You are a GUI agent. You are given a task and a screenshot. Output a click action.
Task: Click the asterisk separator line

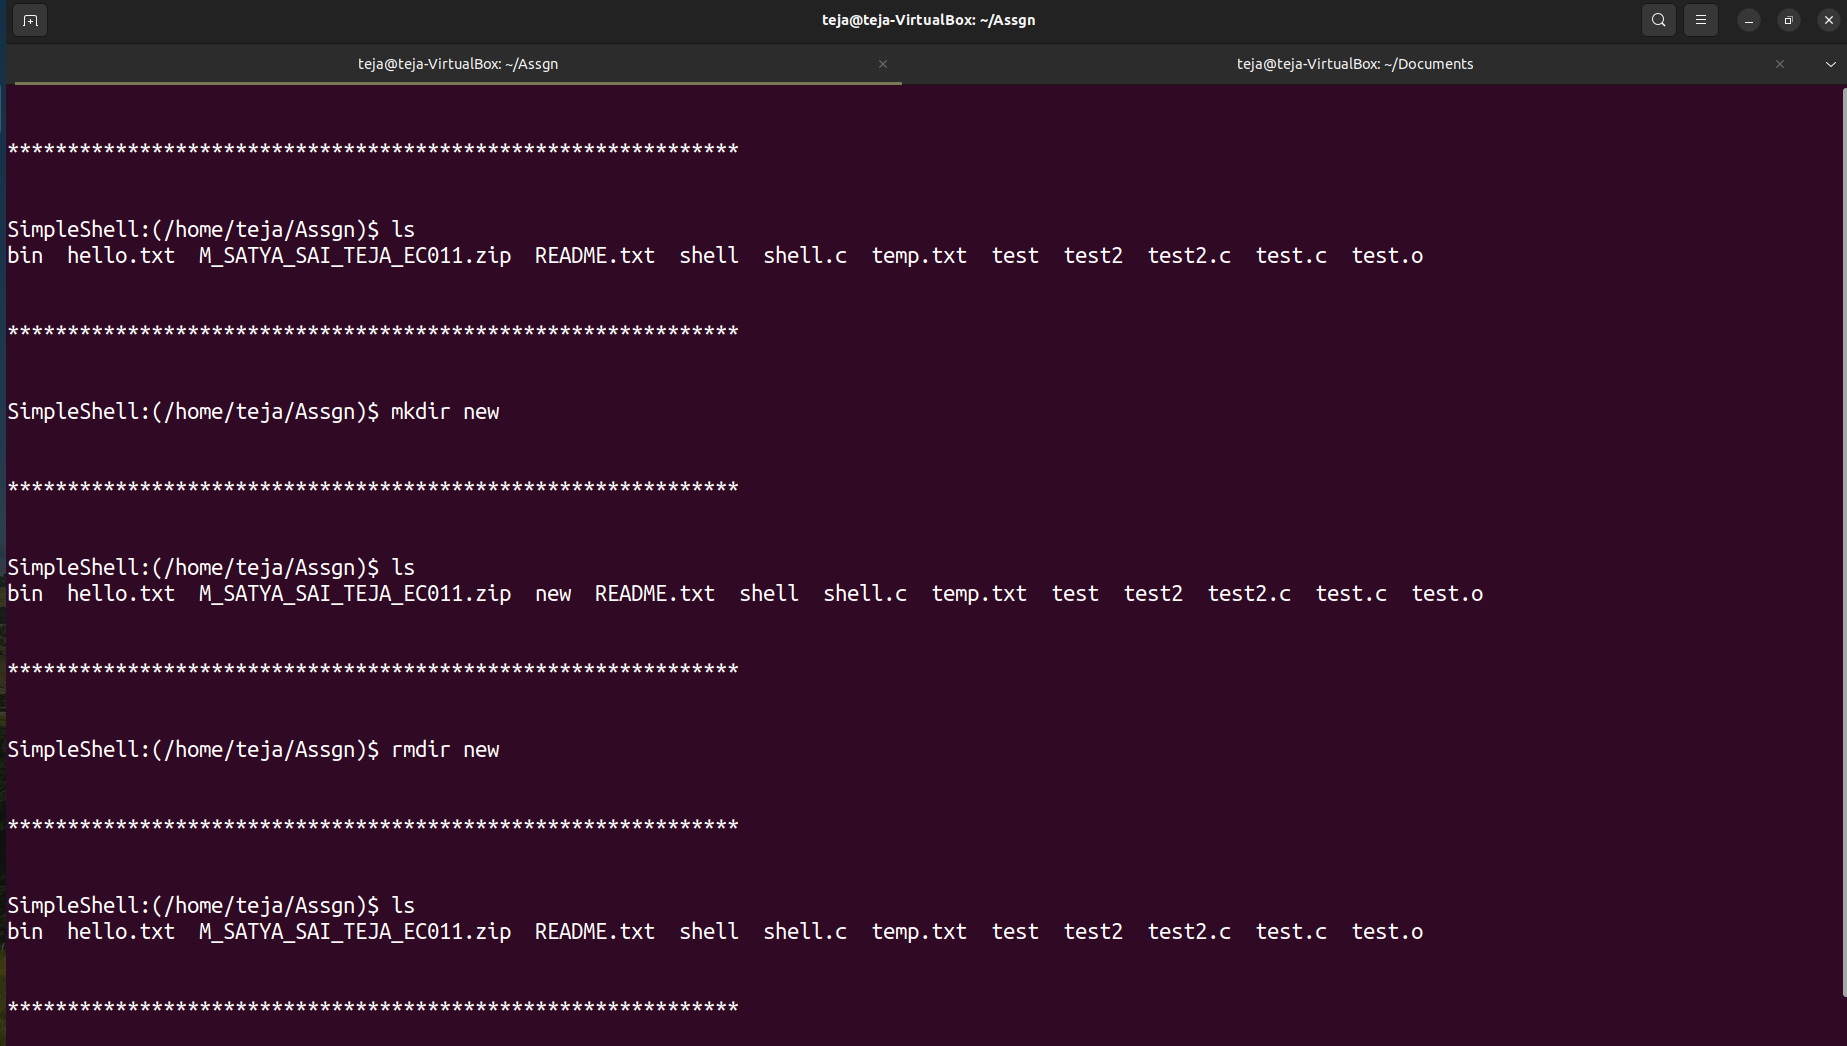click(x=372, y=149)
